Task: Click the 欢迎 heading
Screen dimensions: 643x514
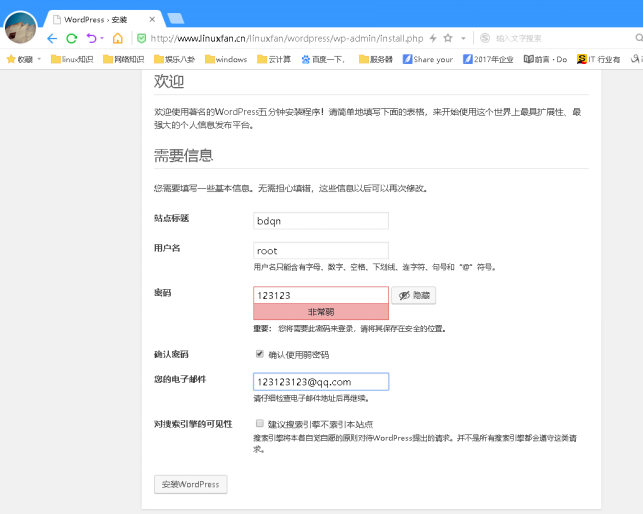Action: [169, 81]
